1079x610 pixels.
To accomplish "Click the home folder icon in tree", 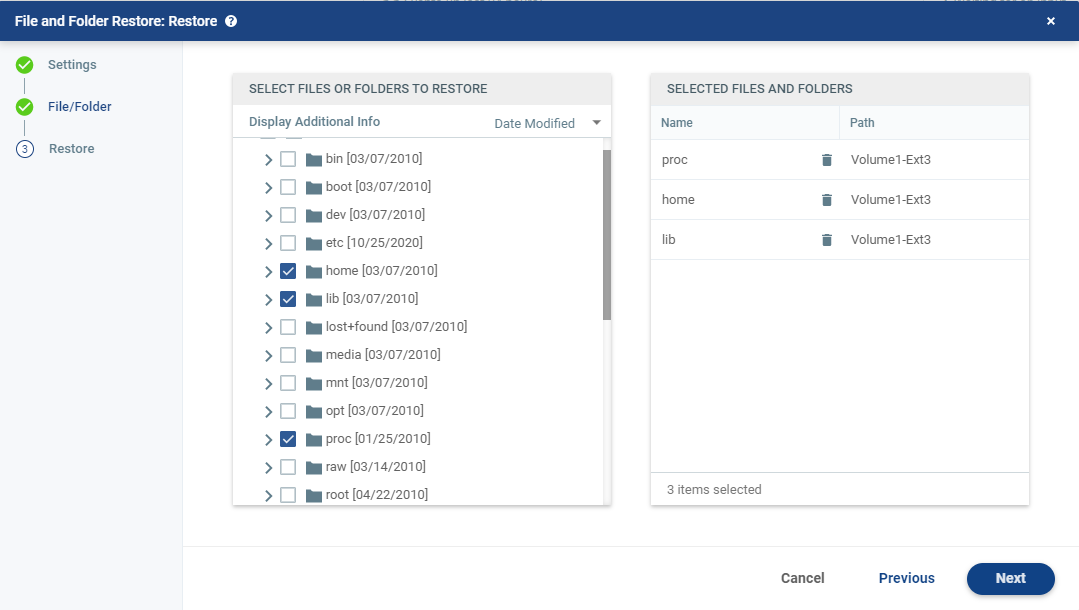I will (314, 271).
